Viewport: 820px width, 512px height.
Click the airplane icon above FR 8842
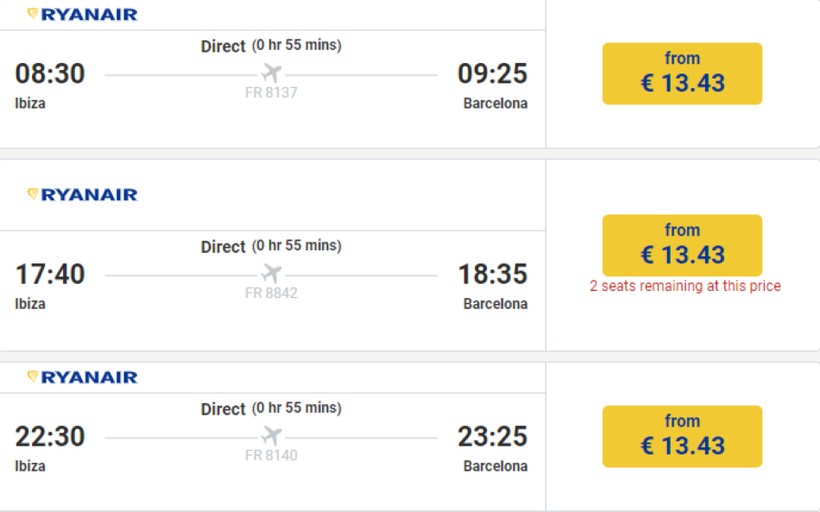[271, 274]
